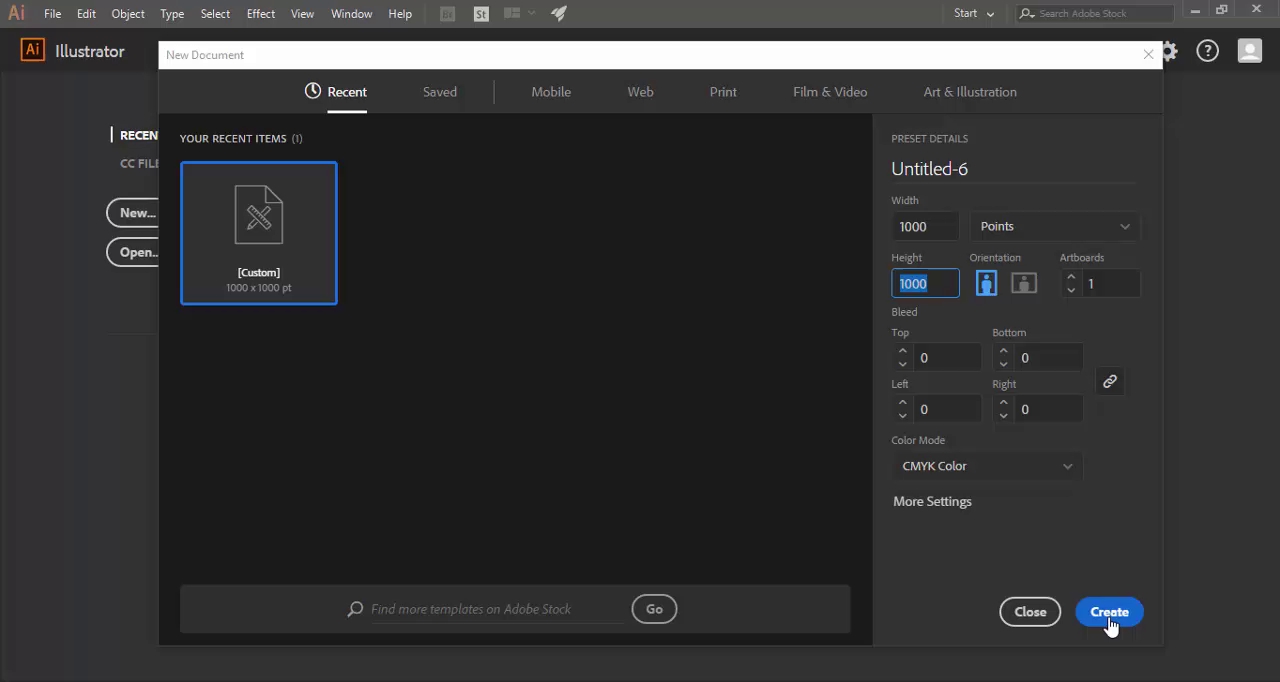
Task: Click the magnifier icon in Search Adobe Stock
Action: click(x=1027, y=14)
